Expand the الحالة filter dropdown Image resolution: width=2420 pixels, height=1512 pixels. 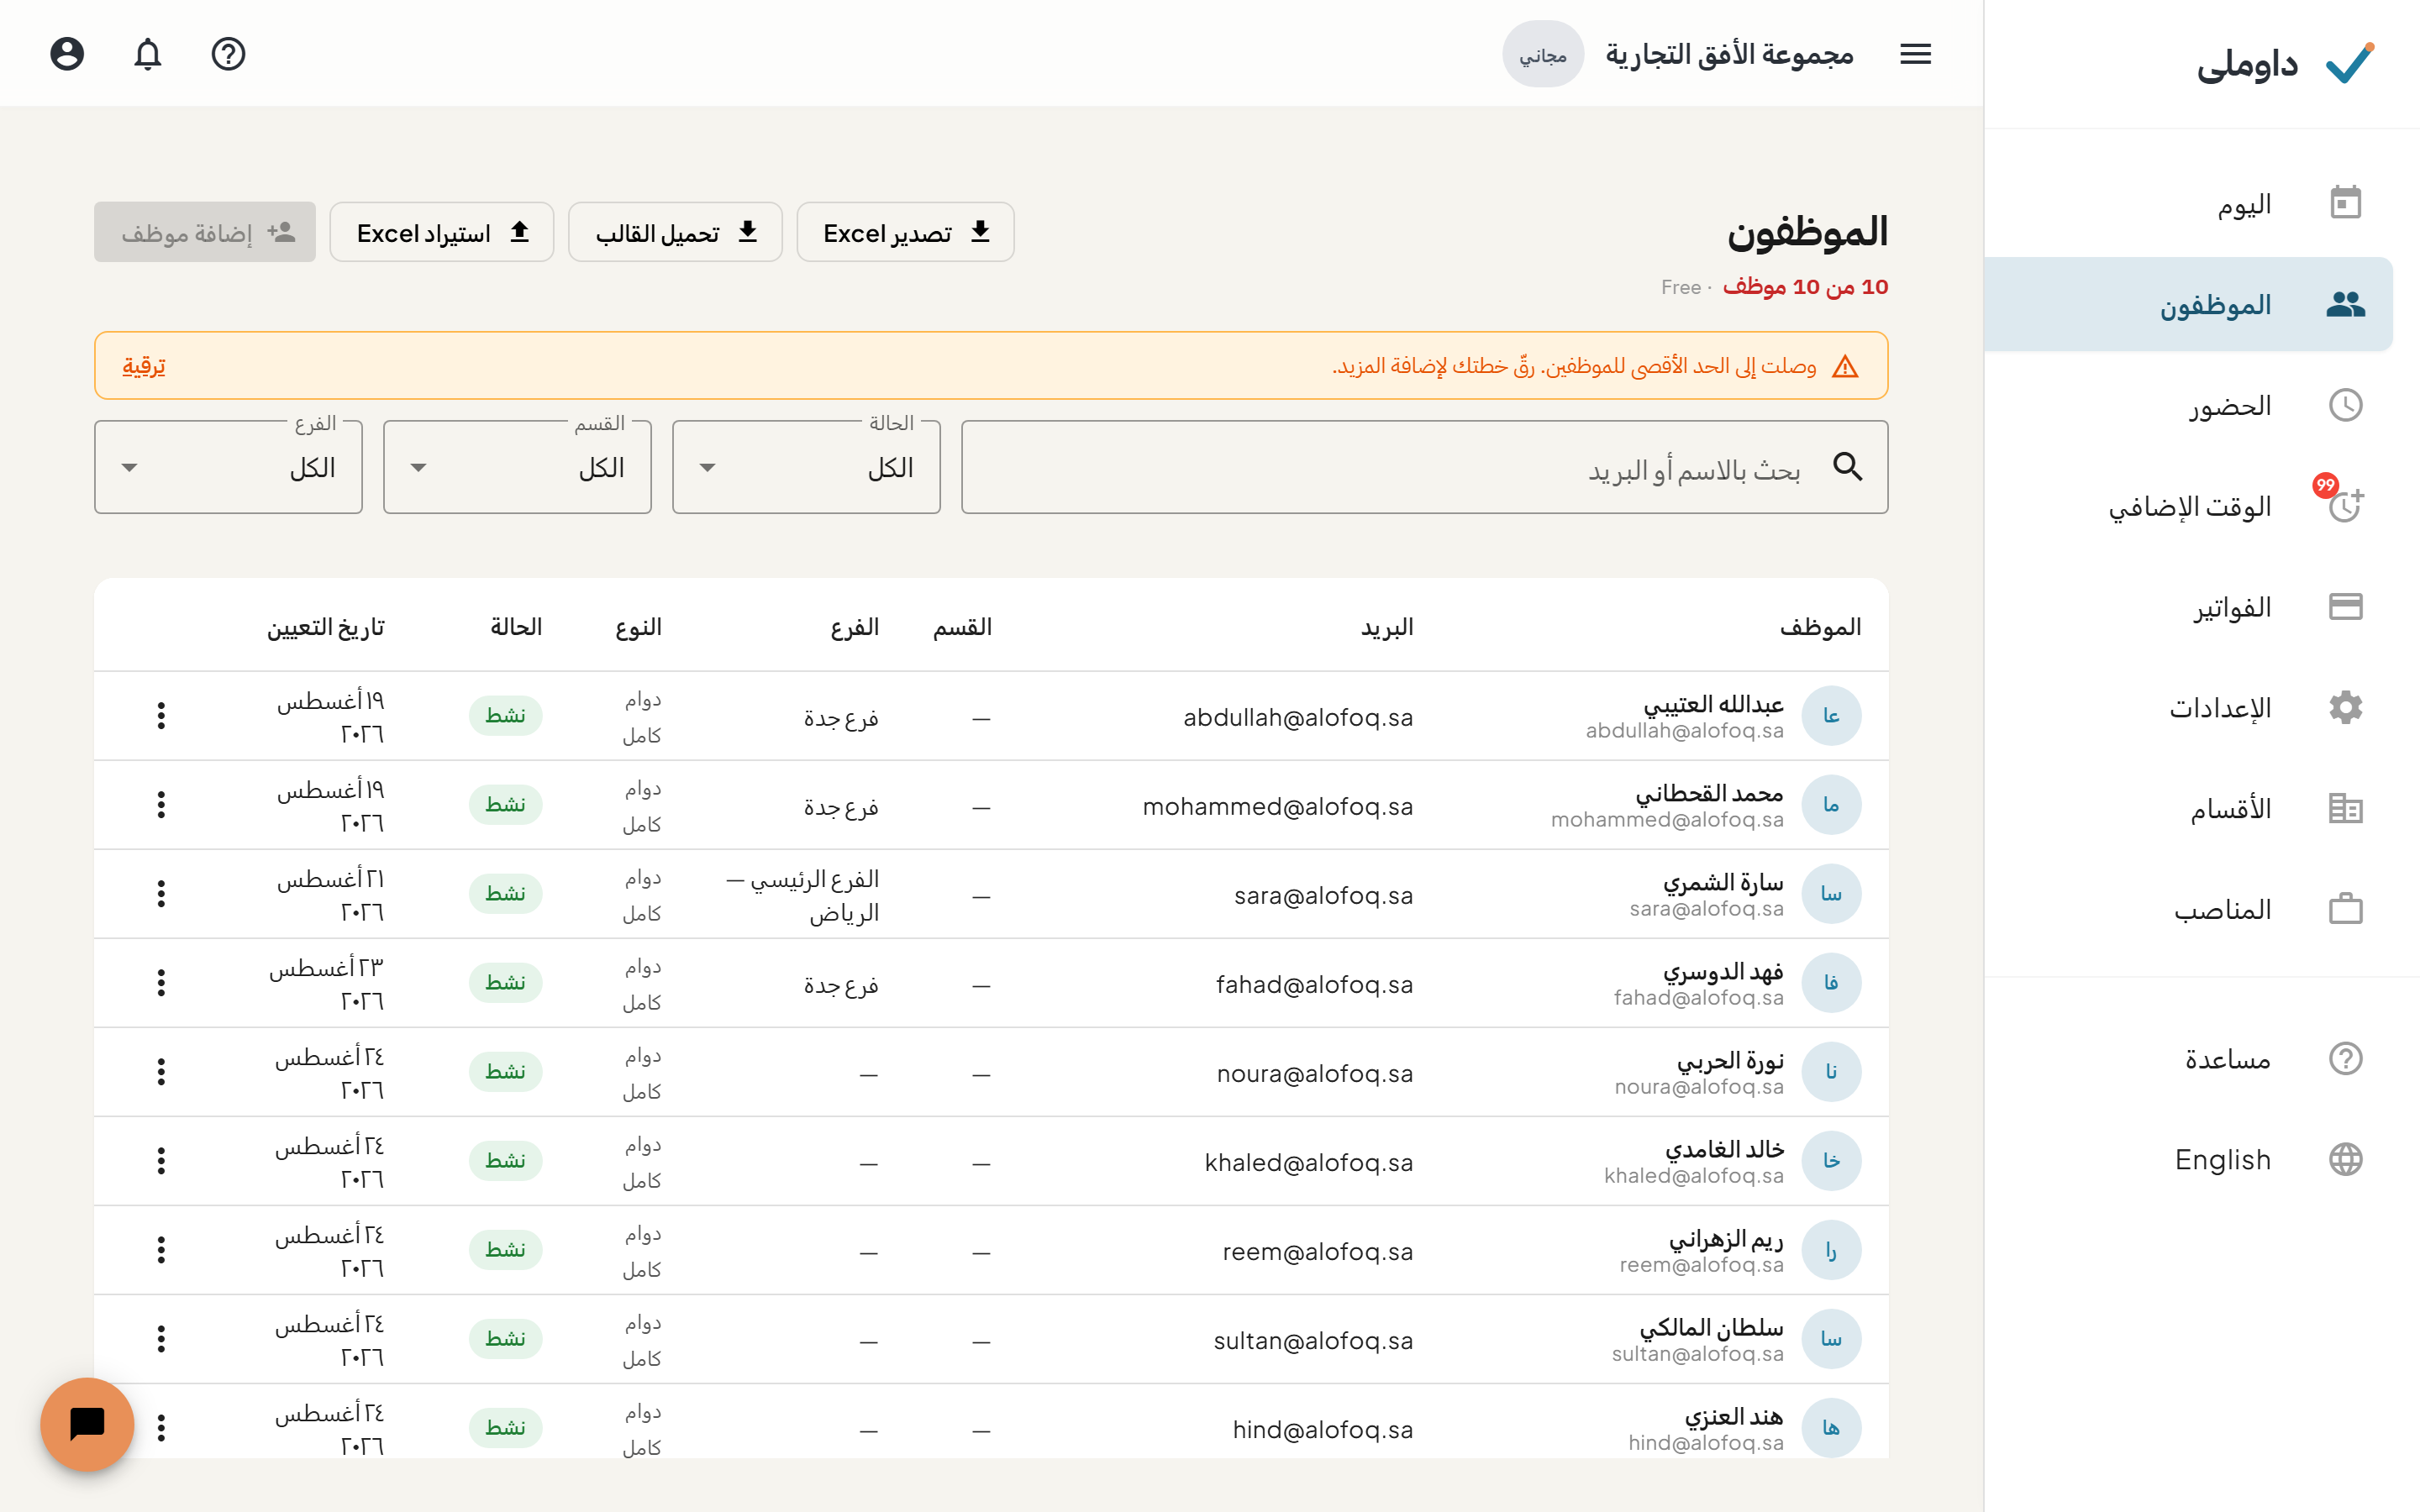click(806, 467)
